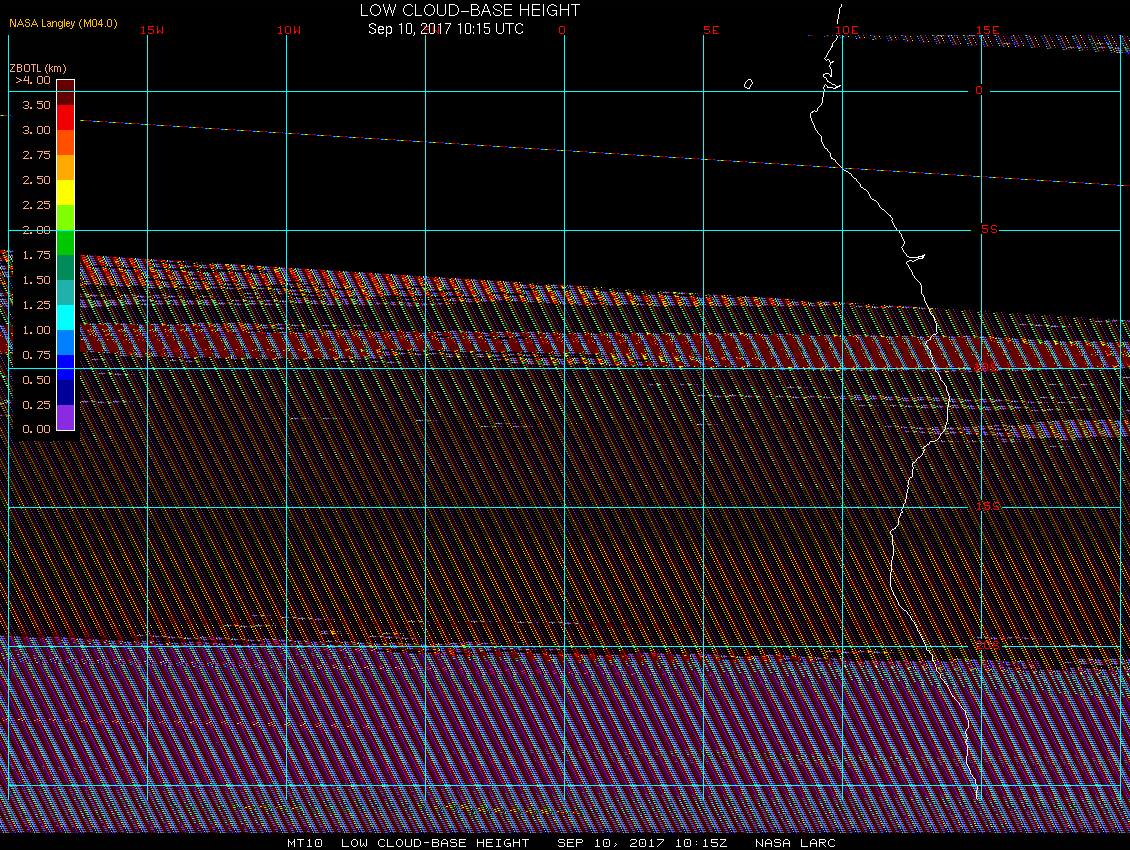Select the yellow 2.50 km legend color
This screenshot has width=1130, height=850.
tap(66, 192)
